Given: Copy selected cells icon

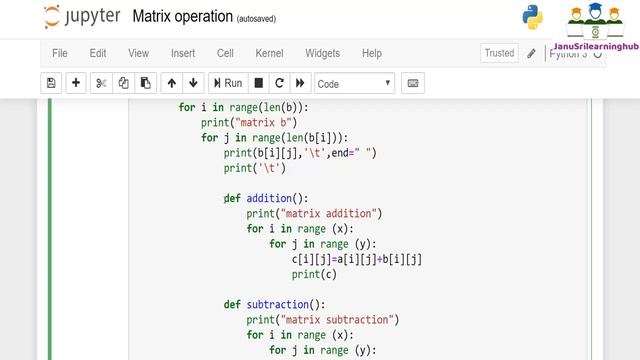Looking at the screenshot, I should tap(123, 83).
